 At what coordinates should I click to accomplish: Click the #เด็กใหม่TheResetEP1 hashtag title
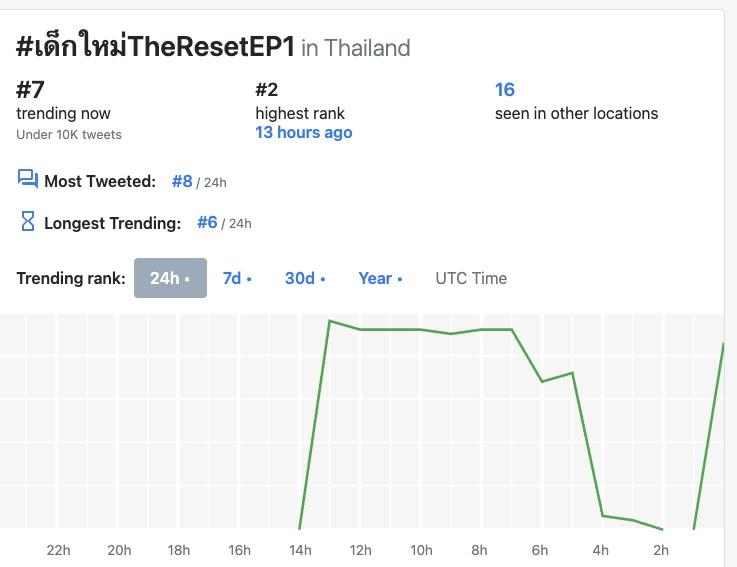point(155,46)
